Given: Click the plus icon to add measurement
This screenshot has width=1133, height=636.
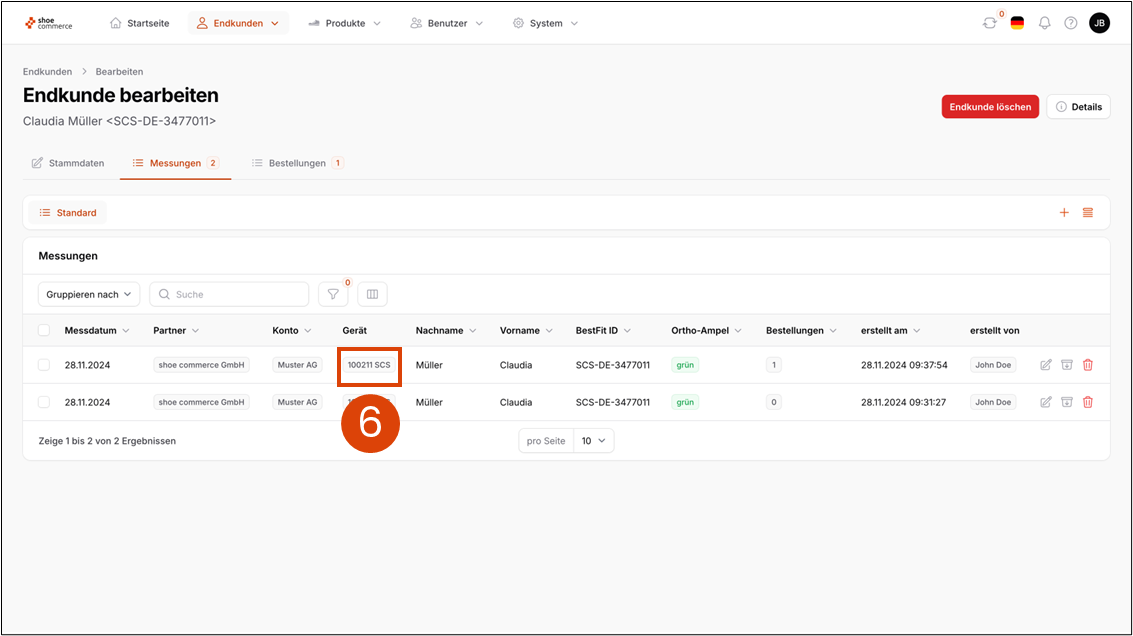Looking at the screenshot, I should (1064, 213).
